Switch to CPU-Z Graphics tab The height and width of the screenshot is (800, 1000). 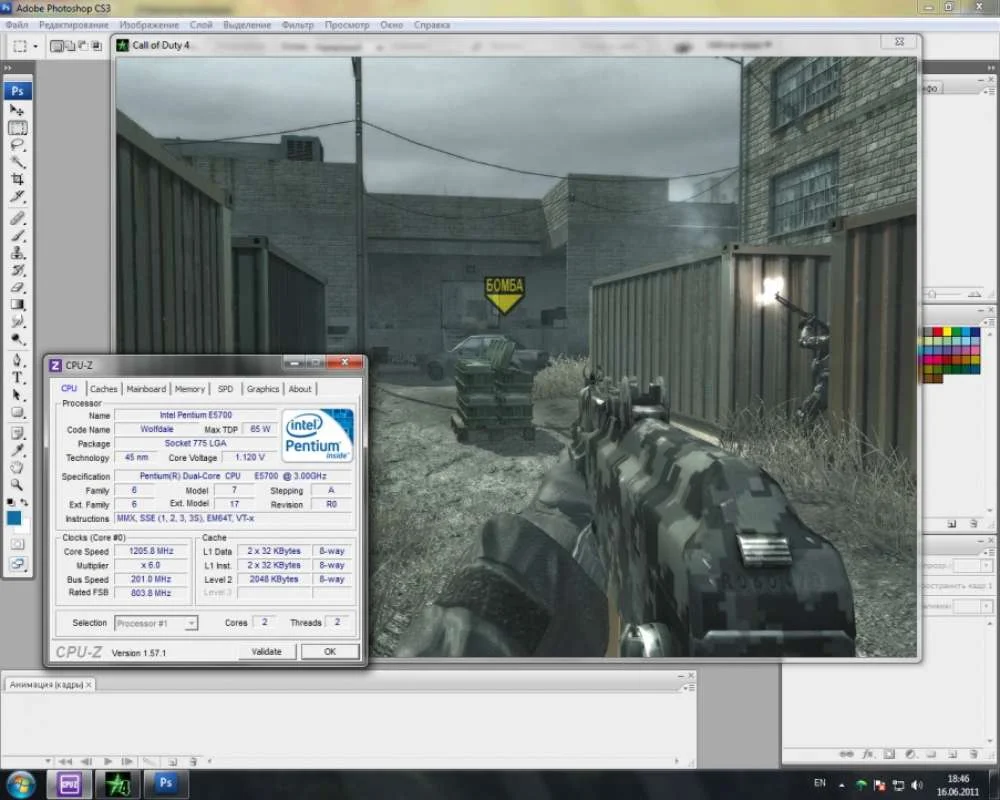click(x=263, y=389)
